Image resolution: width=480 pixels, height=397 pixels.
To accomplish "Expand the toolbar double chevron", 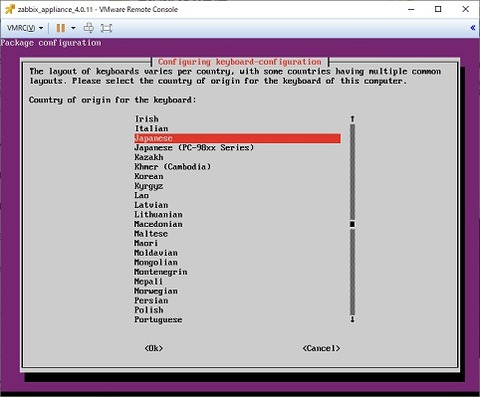I will point(473,28).
